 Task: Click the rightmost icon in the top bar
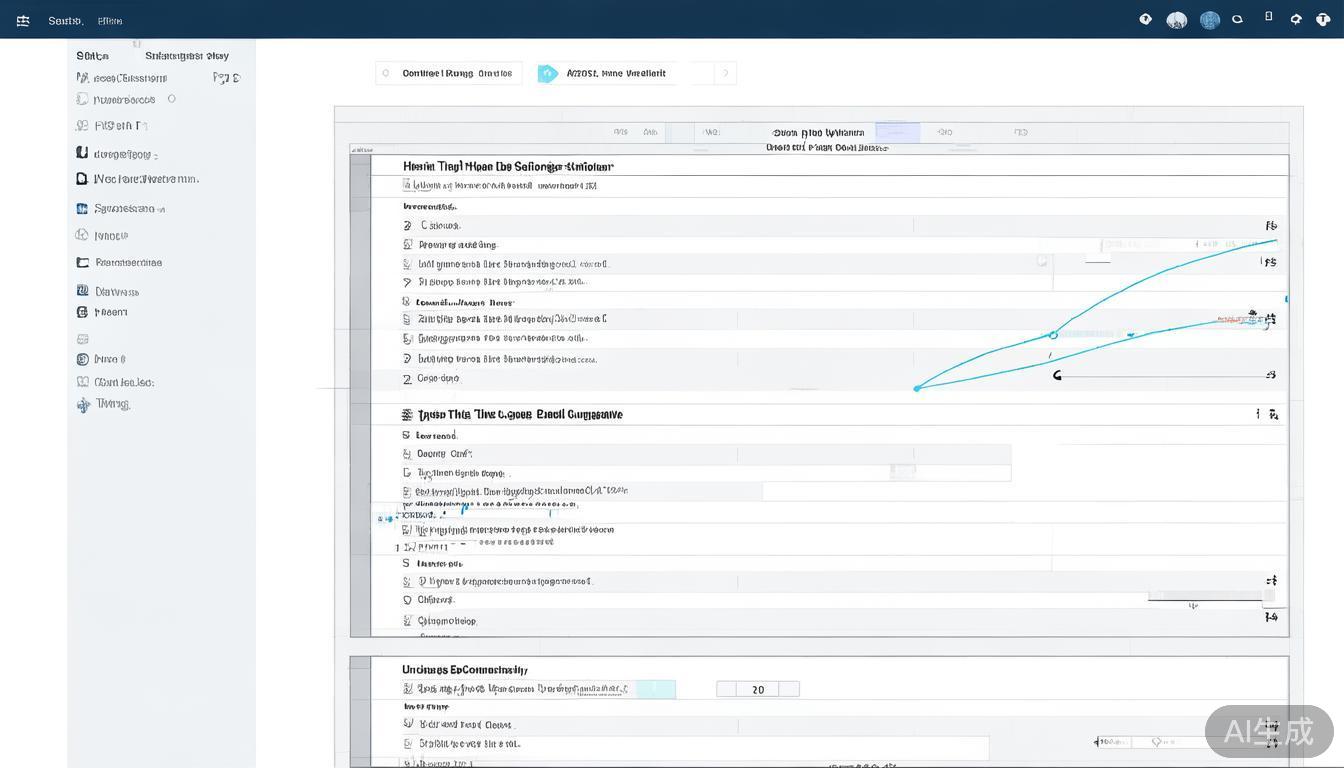(x=1323, y=19)
